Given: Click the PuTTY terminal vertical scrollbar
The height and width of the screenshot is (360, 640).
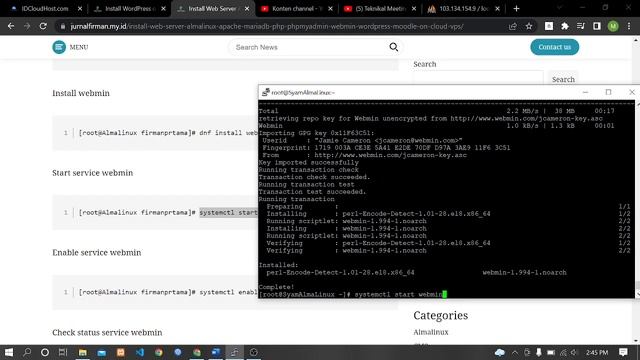Looking at the screenshot, I should point(637,199).
